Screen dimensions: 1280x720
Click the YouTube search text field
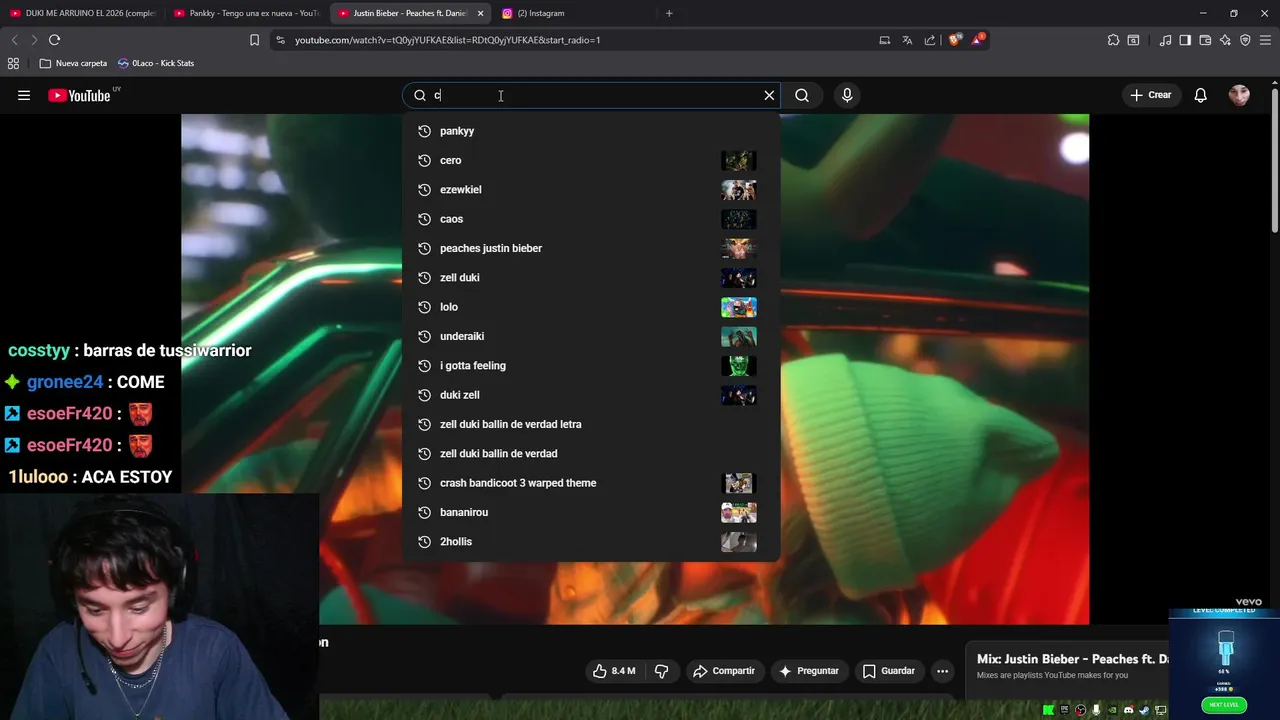pyautogui.click(x=590, y=95)
